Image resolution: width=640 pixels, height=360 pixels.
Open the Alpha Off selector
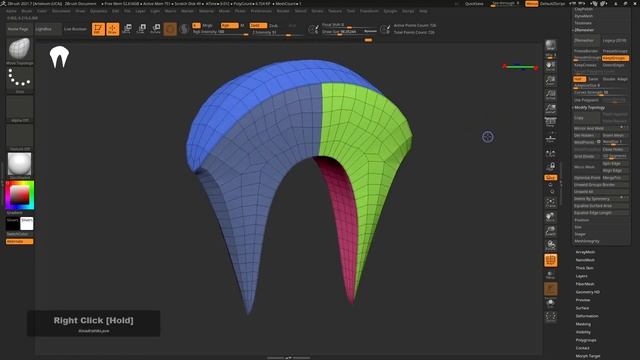tap(20, 108)
